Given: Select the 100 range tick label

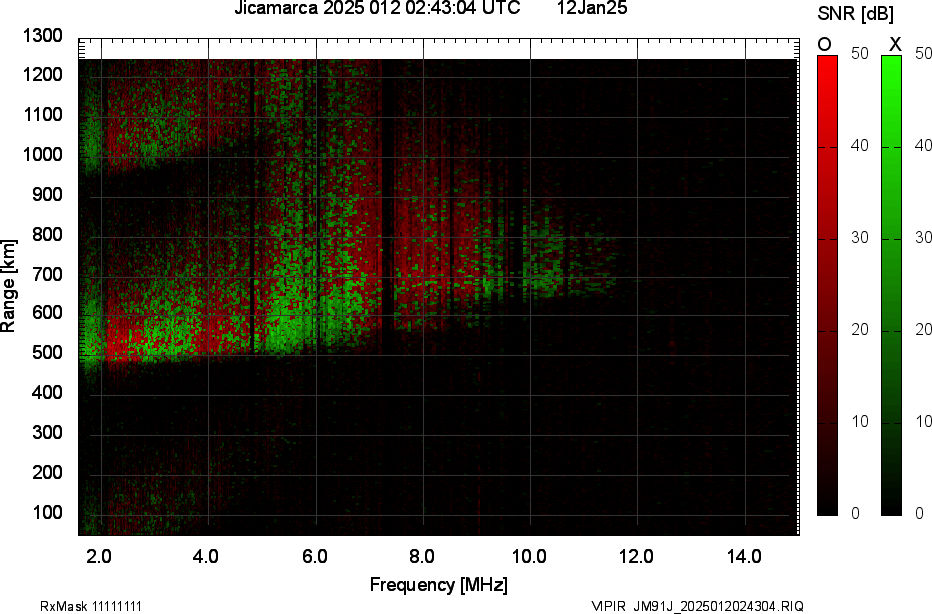Looking at the screenshot, I should (48, 512).
